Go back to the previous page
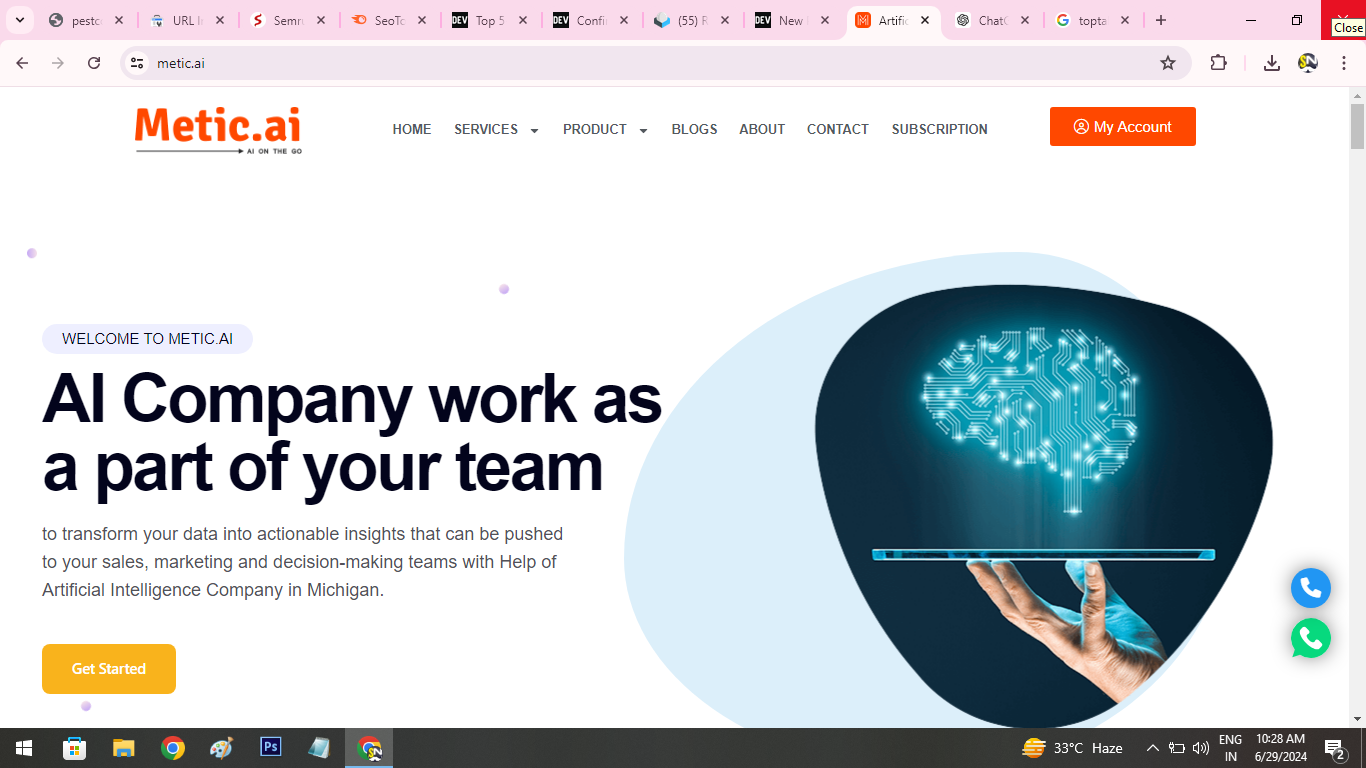The image size is (1366, 768). click(22, 63)
